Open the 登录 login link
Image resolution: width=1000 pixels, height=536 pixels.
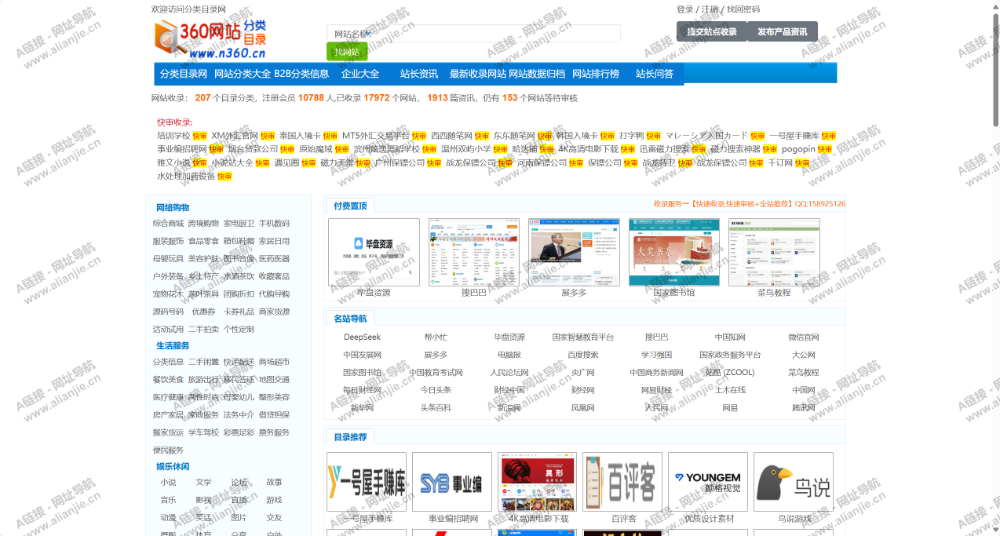685,10
